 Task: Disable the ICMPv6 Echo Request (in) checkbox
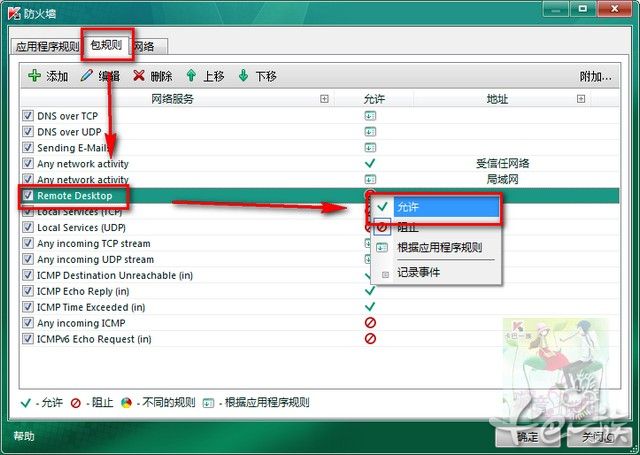pos(28,339)
